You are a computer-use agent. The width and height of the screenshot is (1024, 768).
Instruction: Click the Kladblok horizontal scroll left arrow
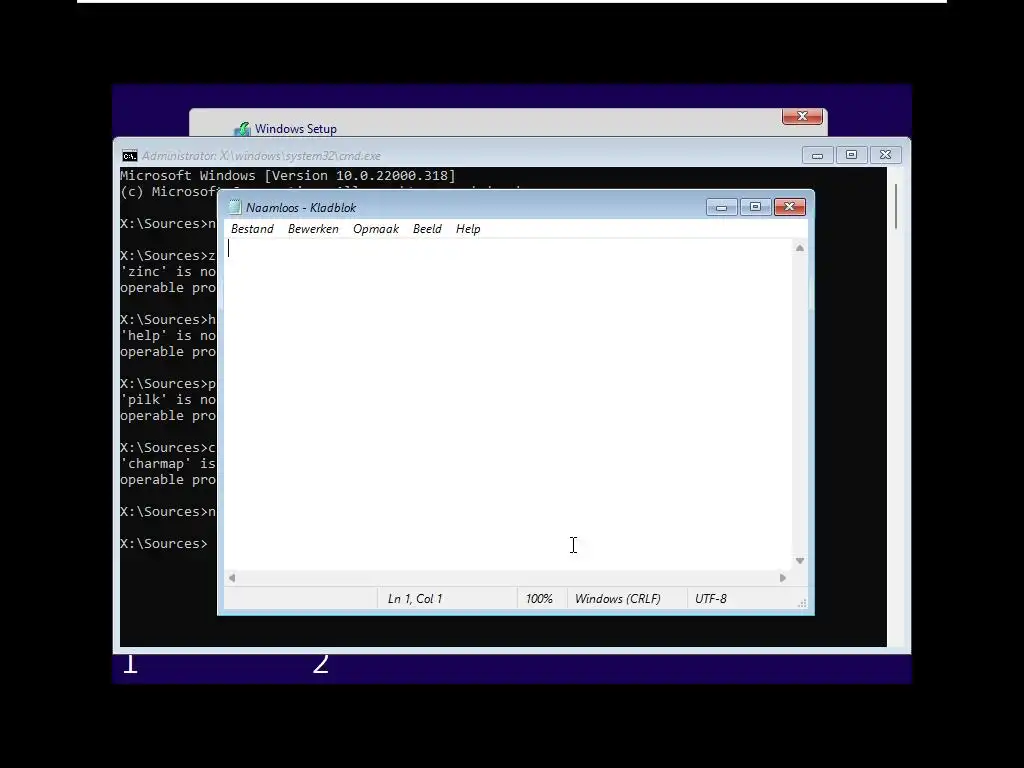(232, 577)
